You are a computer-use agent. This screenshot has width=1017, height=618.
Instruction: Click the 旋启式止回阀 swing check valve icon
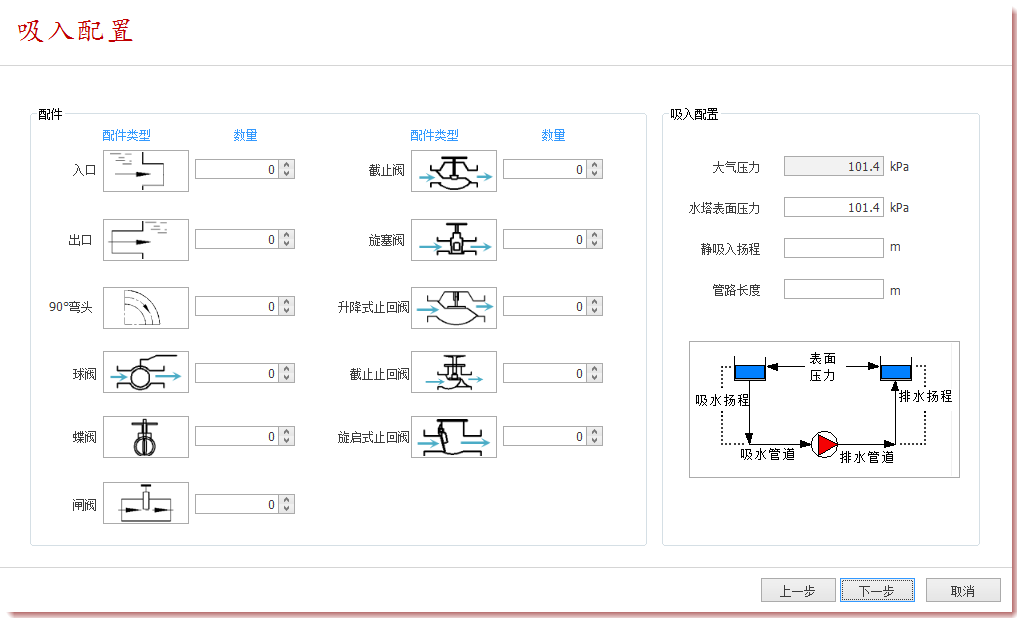click(454, 437)
